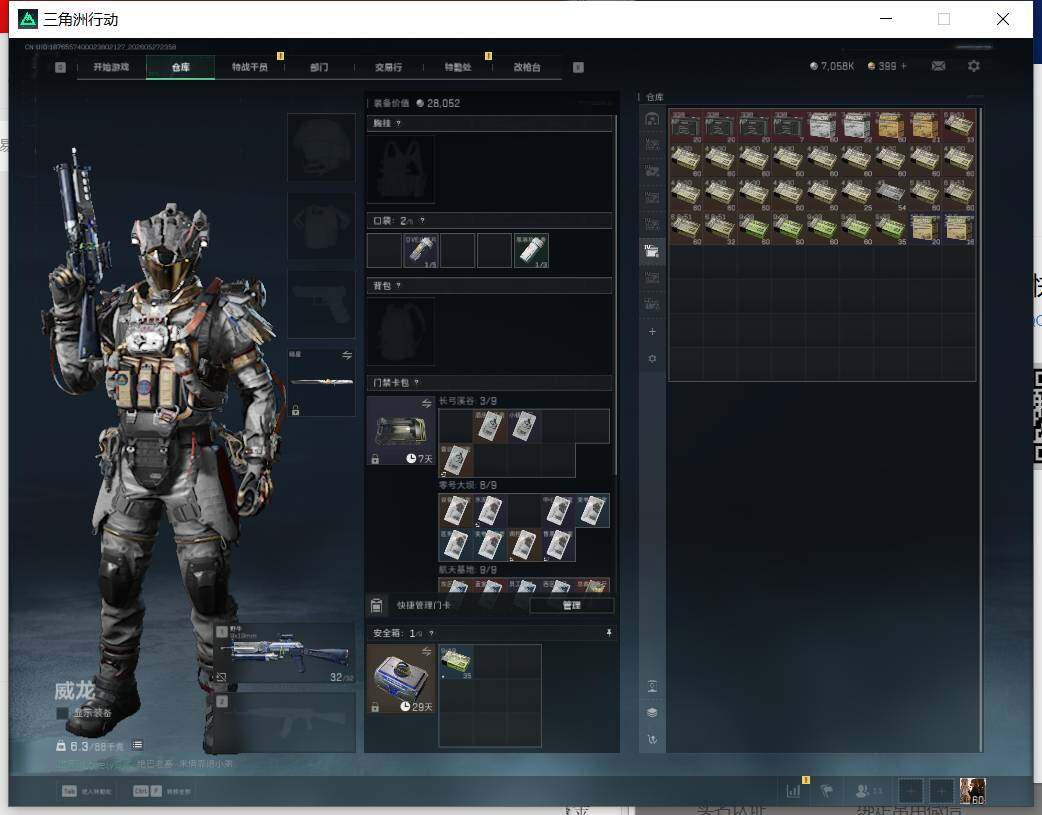Click the 口袋 help question mark
Image resolution: width=1042 pixels, height=815 pixels.
[x=422, y=221]
